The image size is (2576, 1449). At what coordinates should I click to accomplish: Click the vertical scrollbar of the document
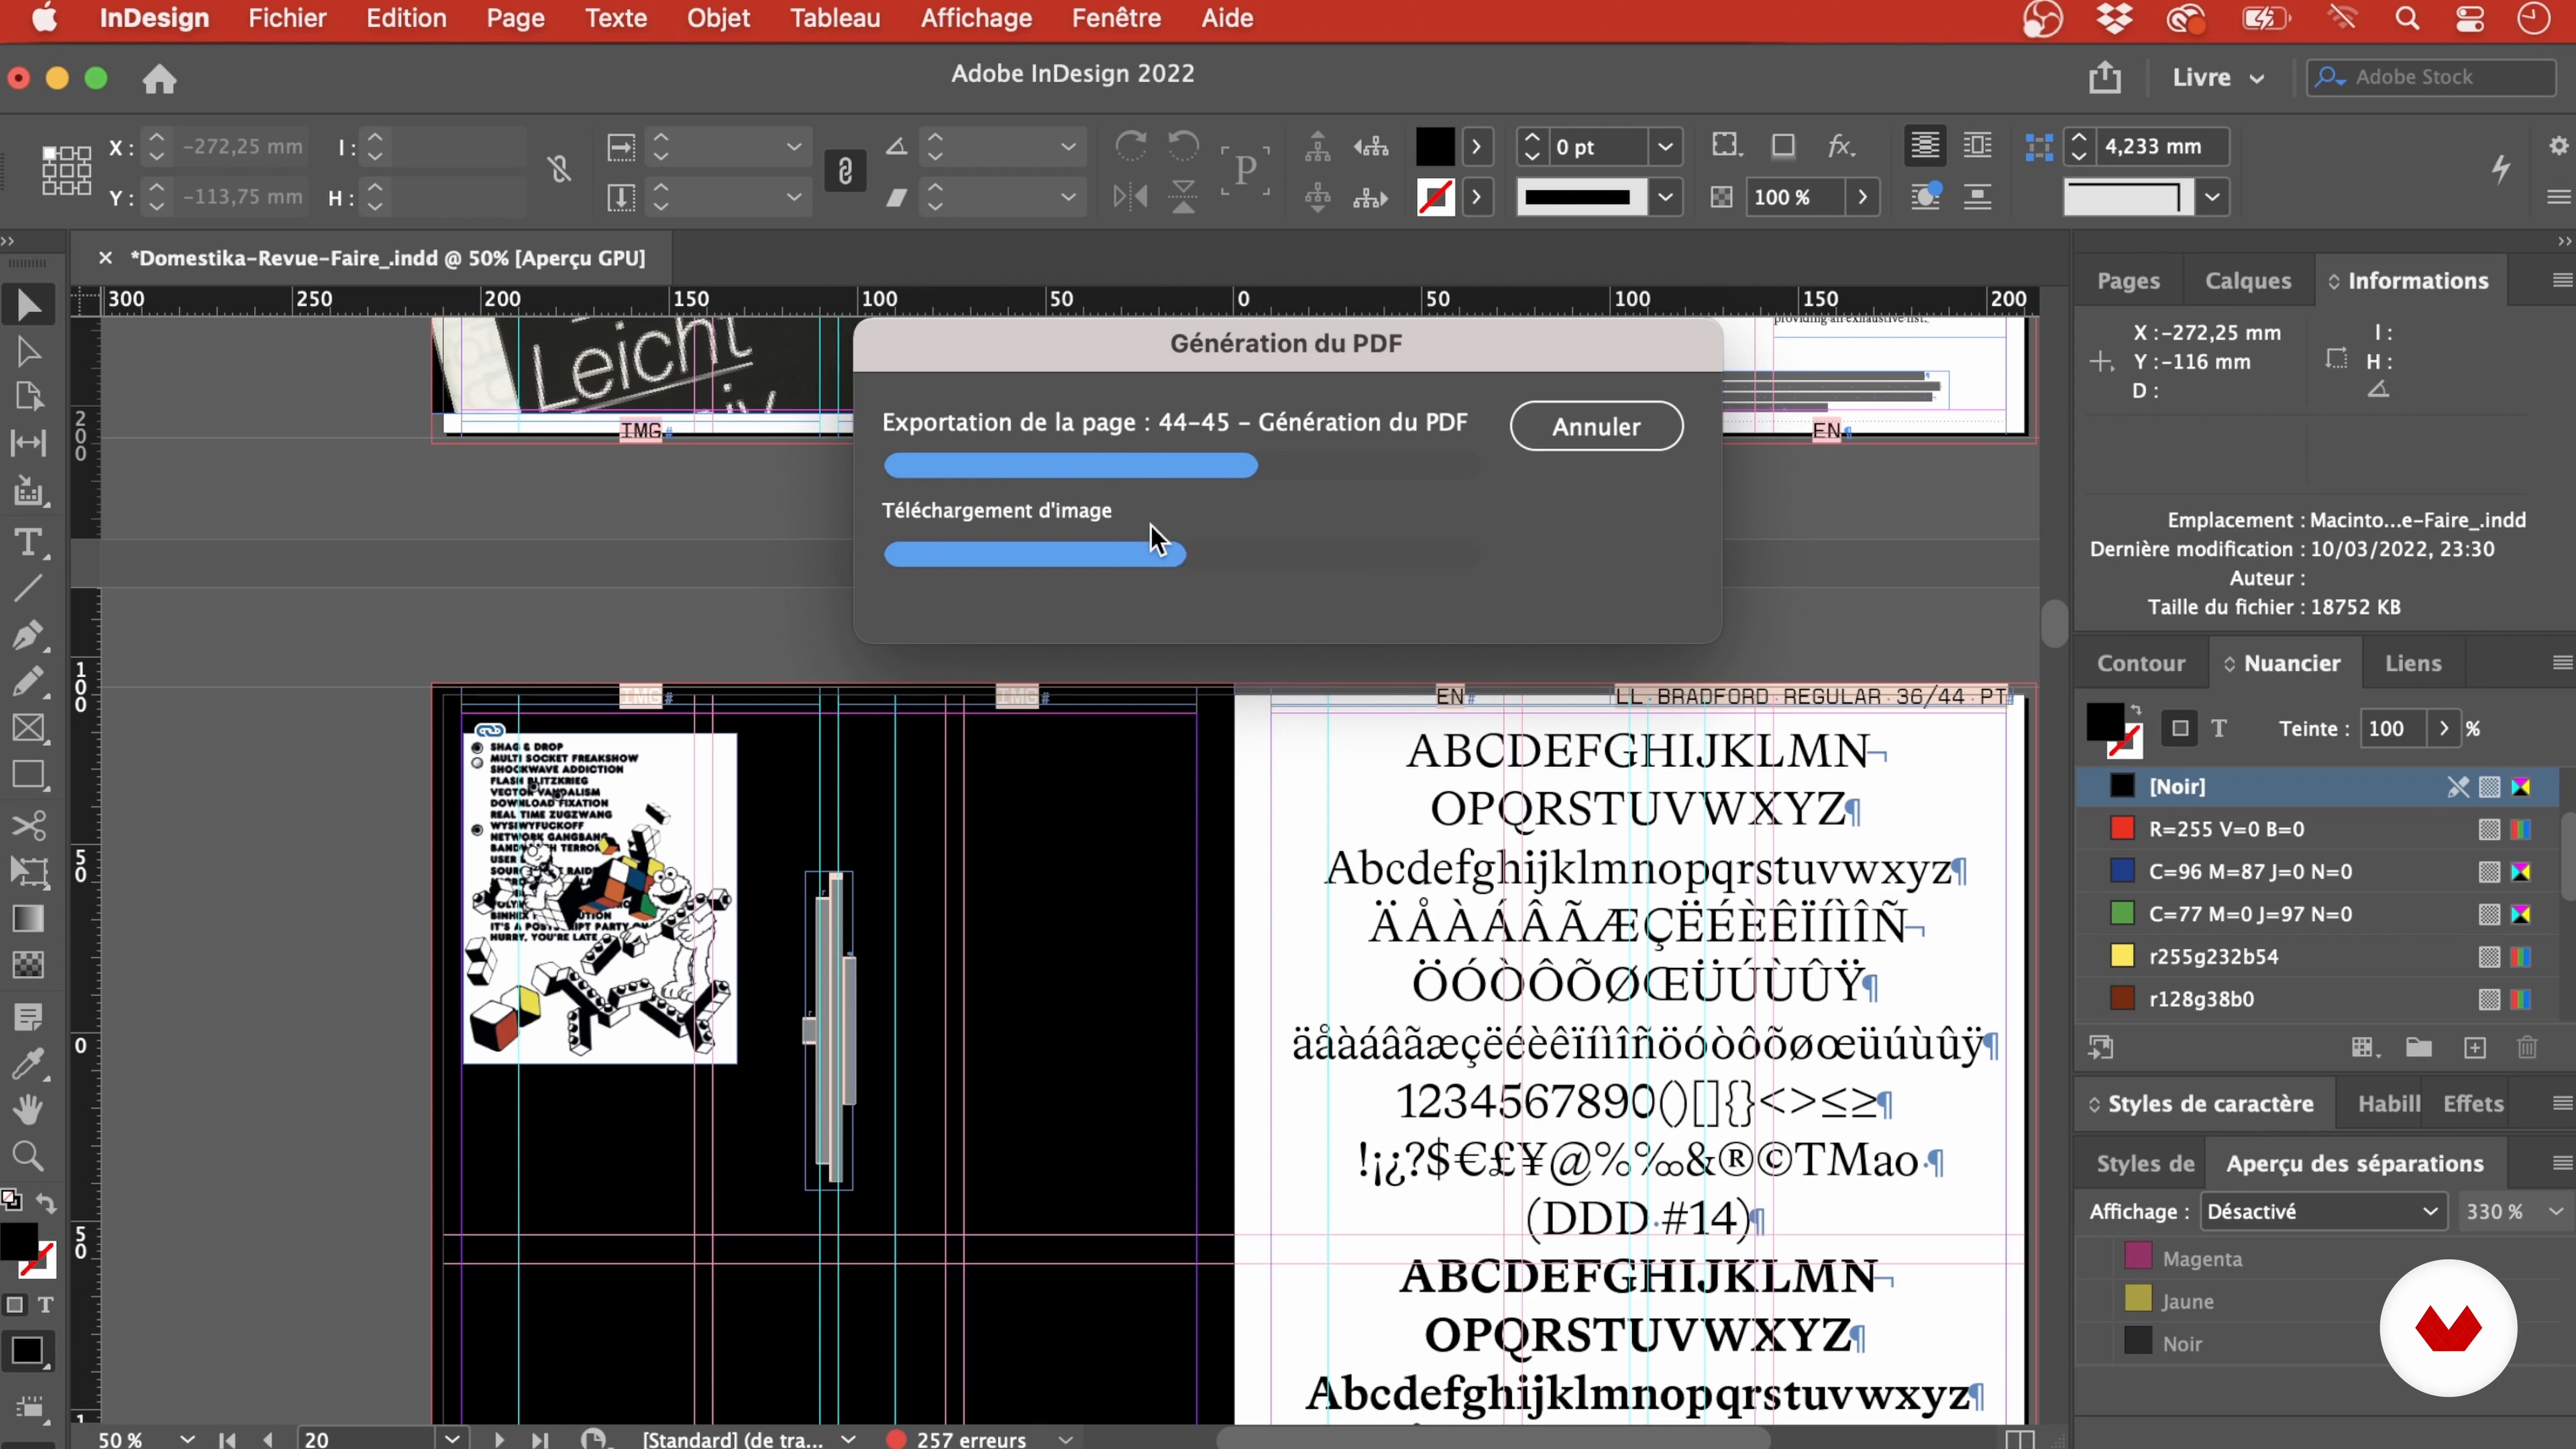[x=2053, y=624]
